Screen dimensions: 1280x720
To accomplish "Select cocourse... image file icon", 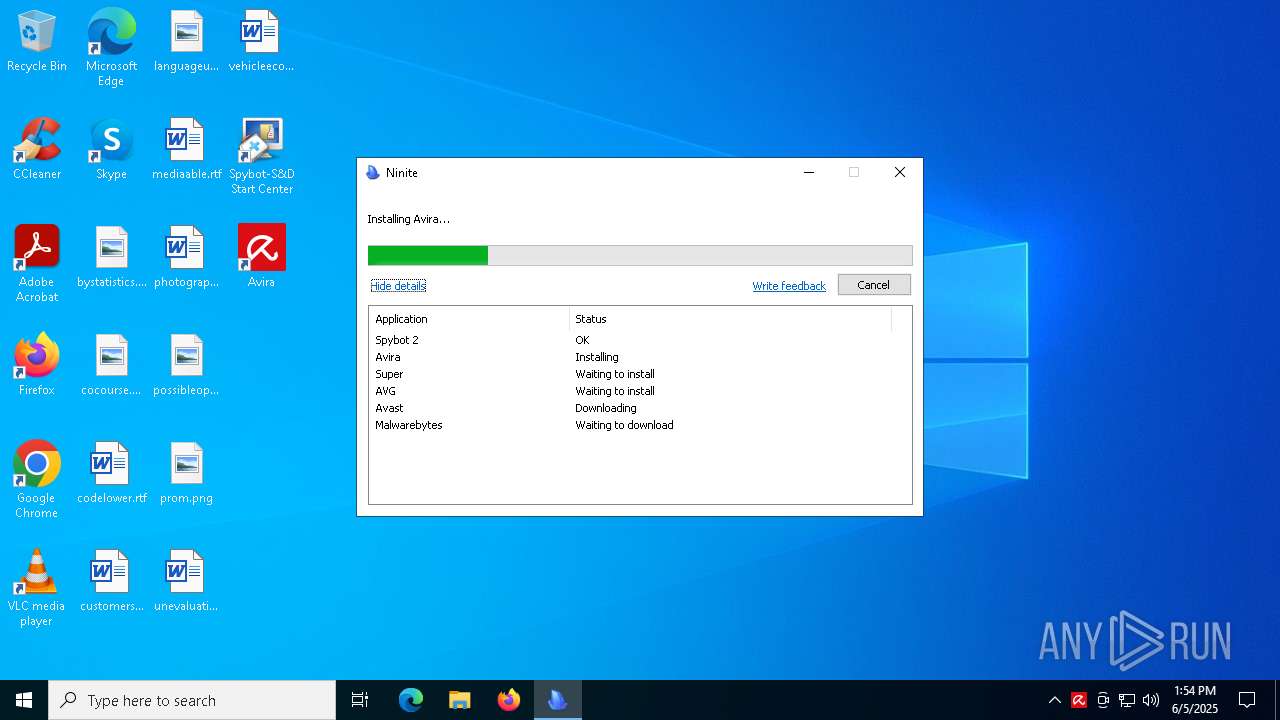I will pos(111,366).
